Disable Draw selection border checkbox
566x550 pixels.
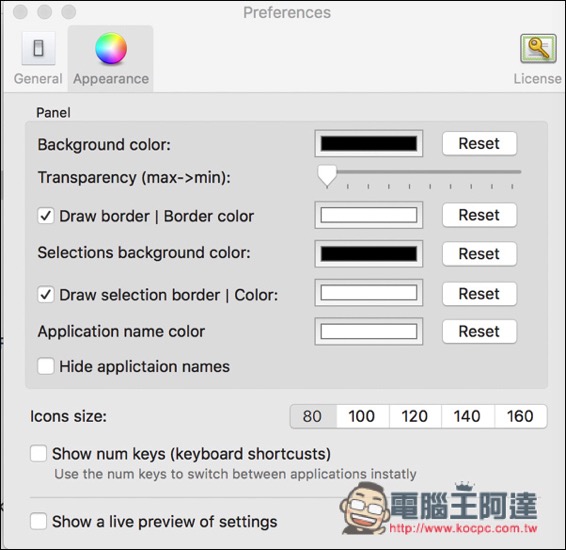(x=46, y=294)
